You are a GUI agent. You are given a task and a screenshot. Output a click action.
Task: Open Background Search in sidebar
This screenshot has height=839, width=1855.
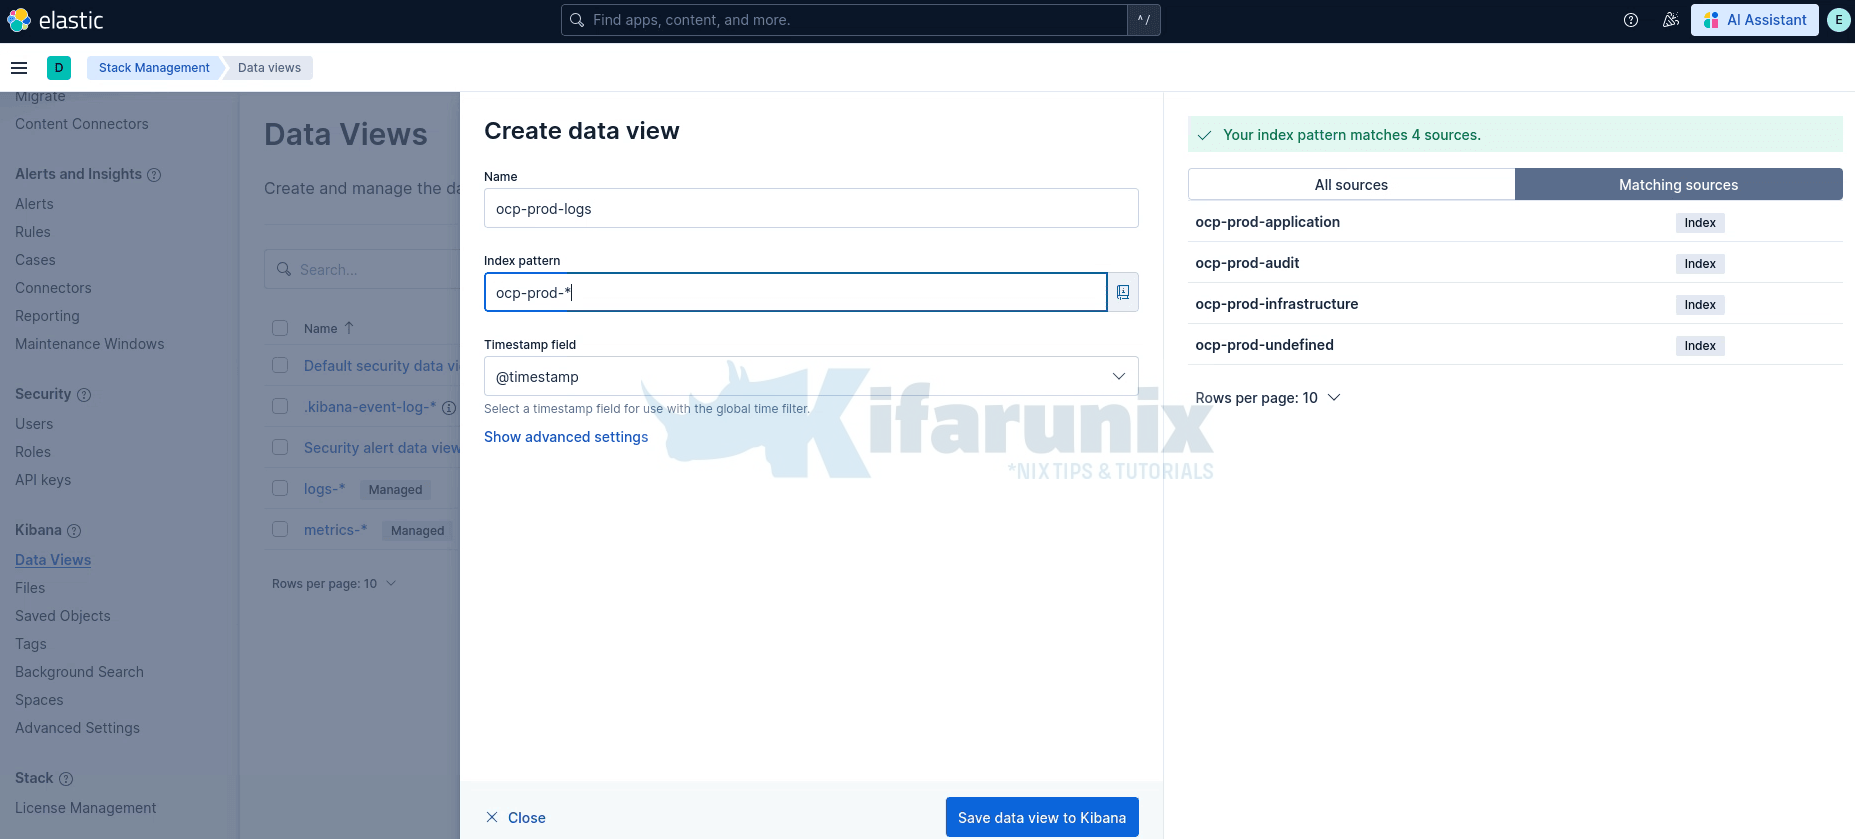79,672
